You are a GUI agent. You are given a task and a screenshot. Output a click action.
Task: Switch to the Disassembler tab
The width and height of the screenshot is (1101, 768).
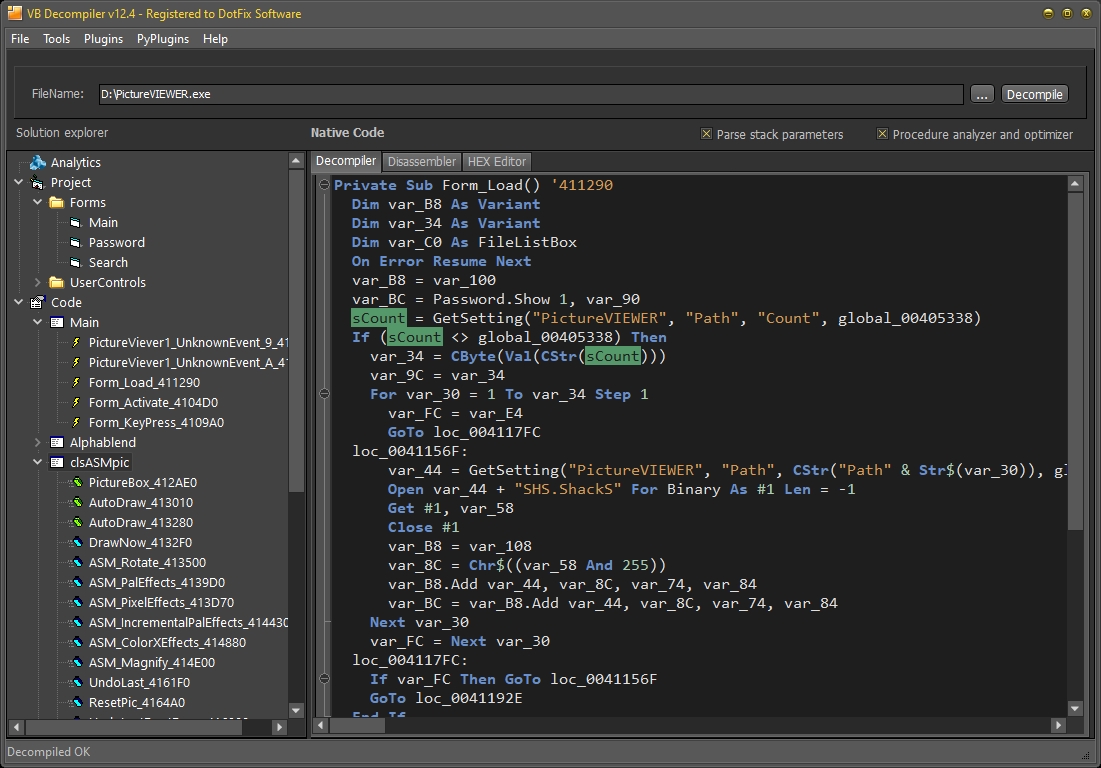coord(421,161)
